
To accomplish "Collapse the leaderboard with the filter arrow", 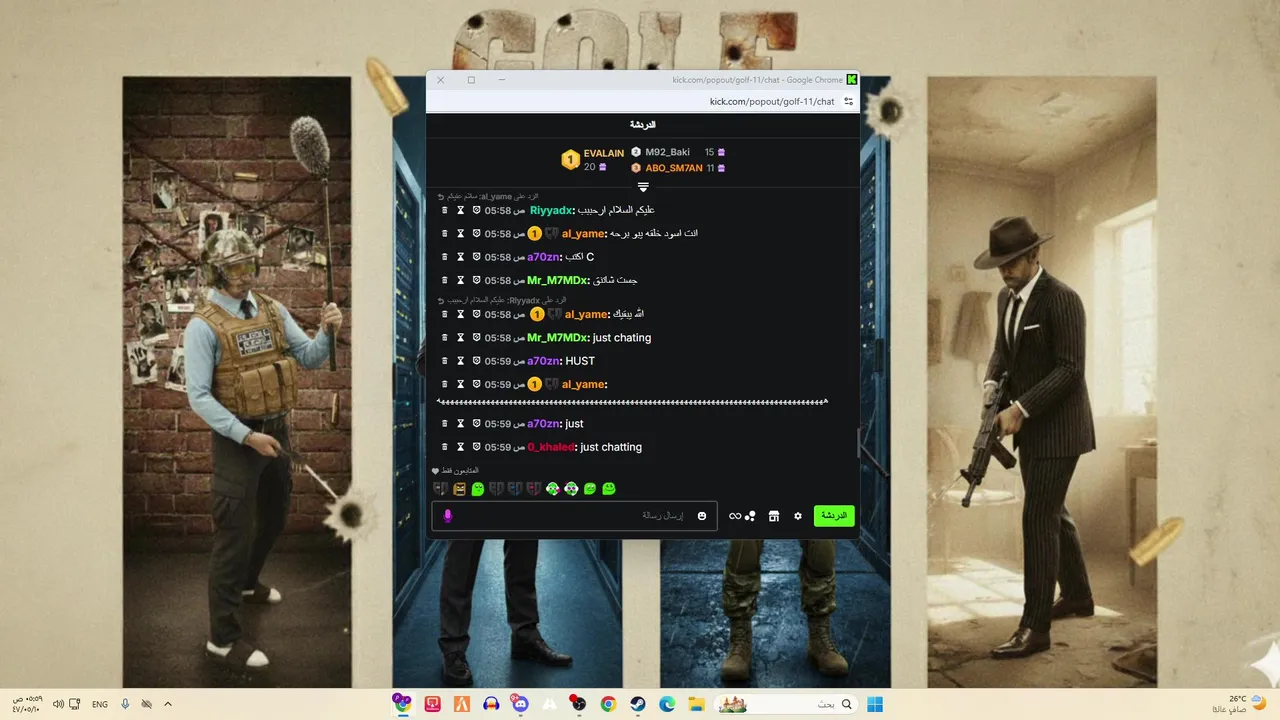I will pyautogui.click(x=643, y=187).
